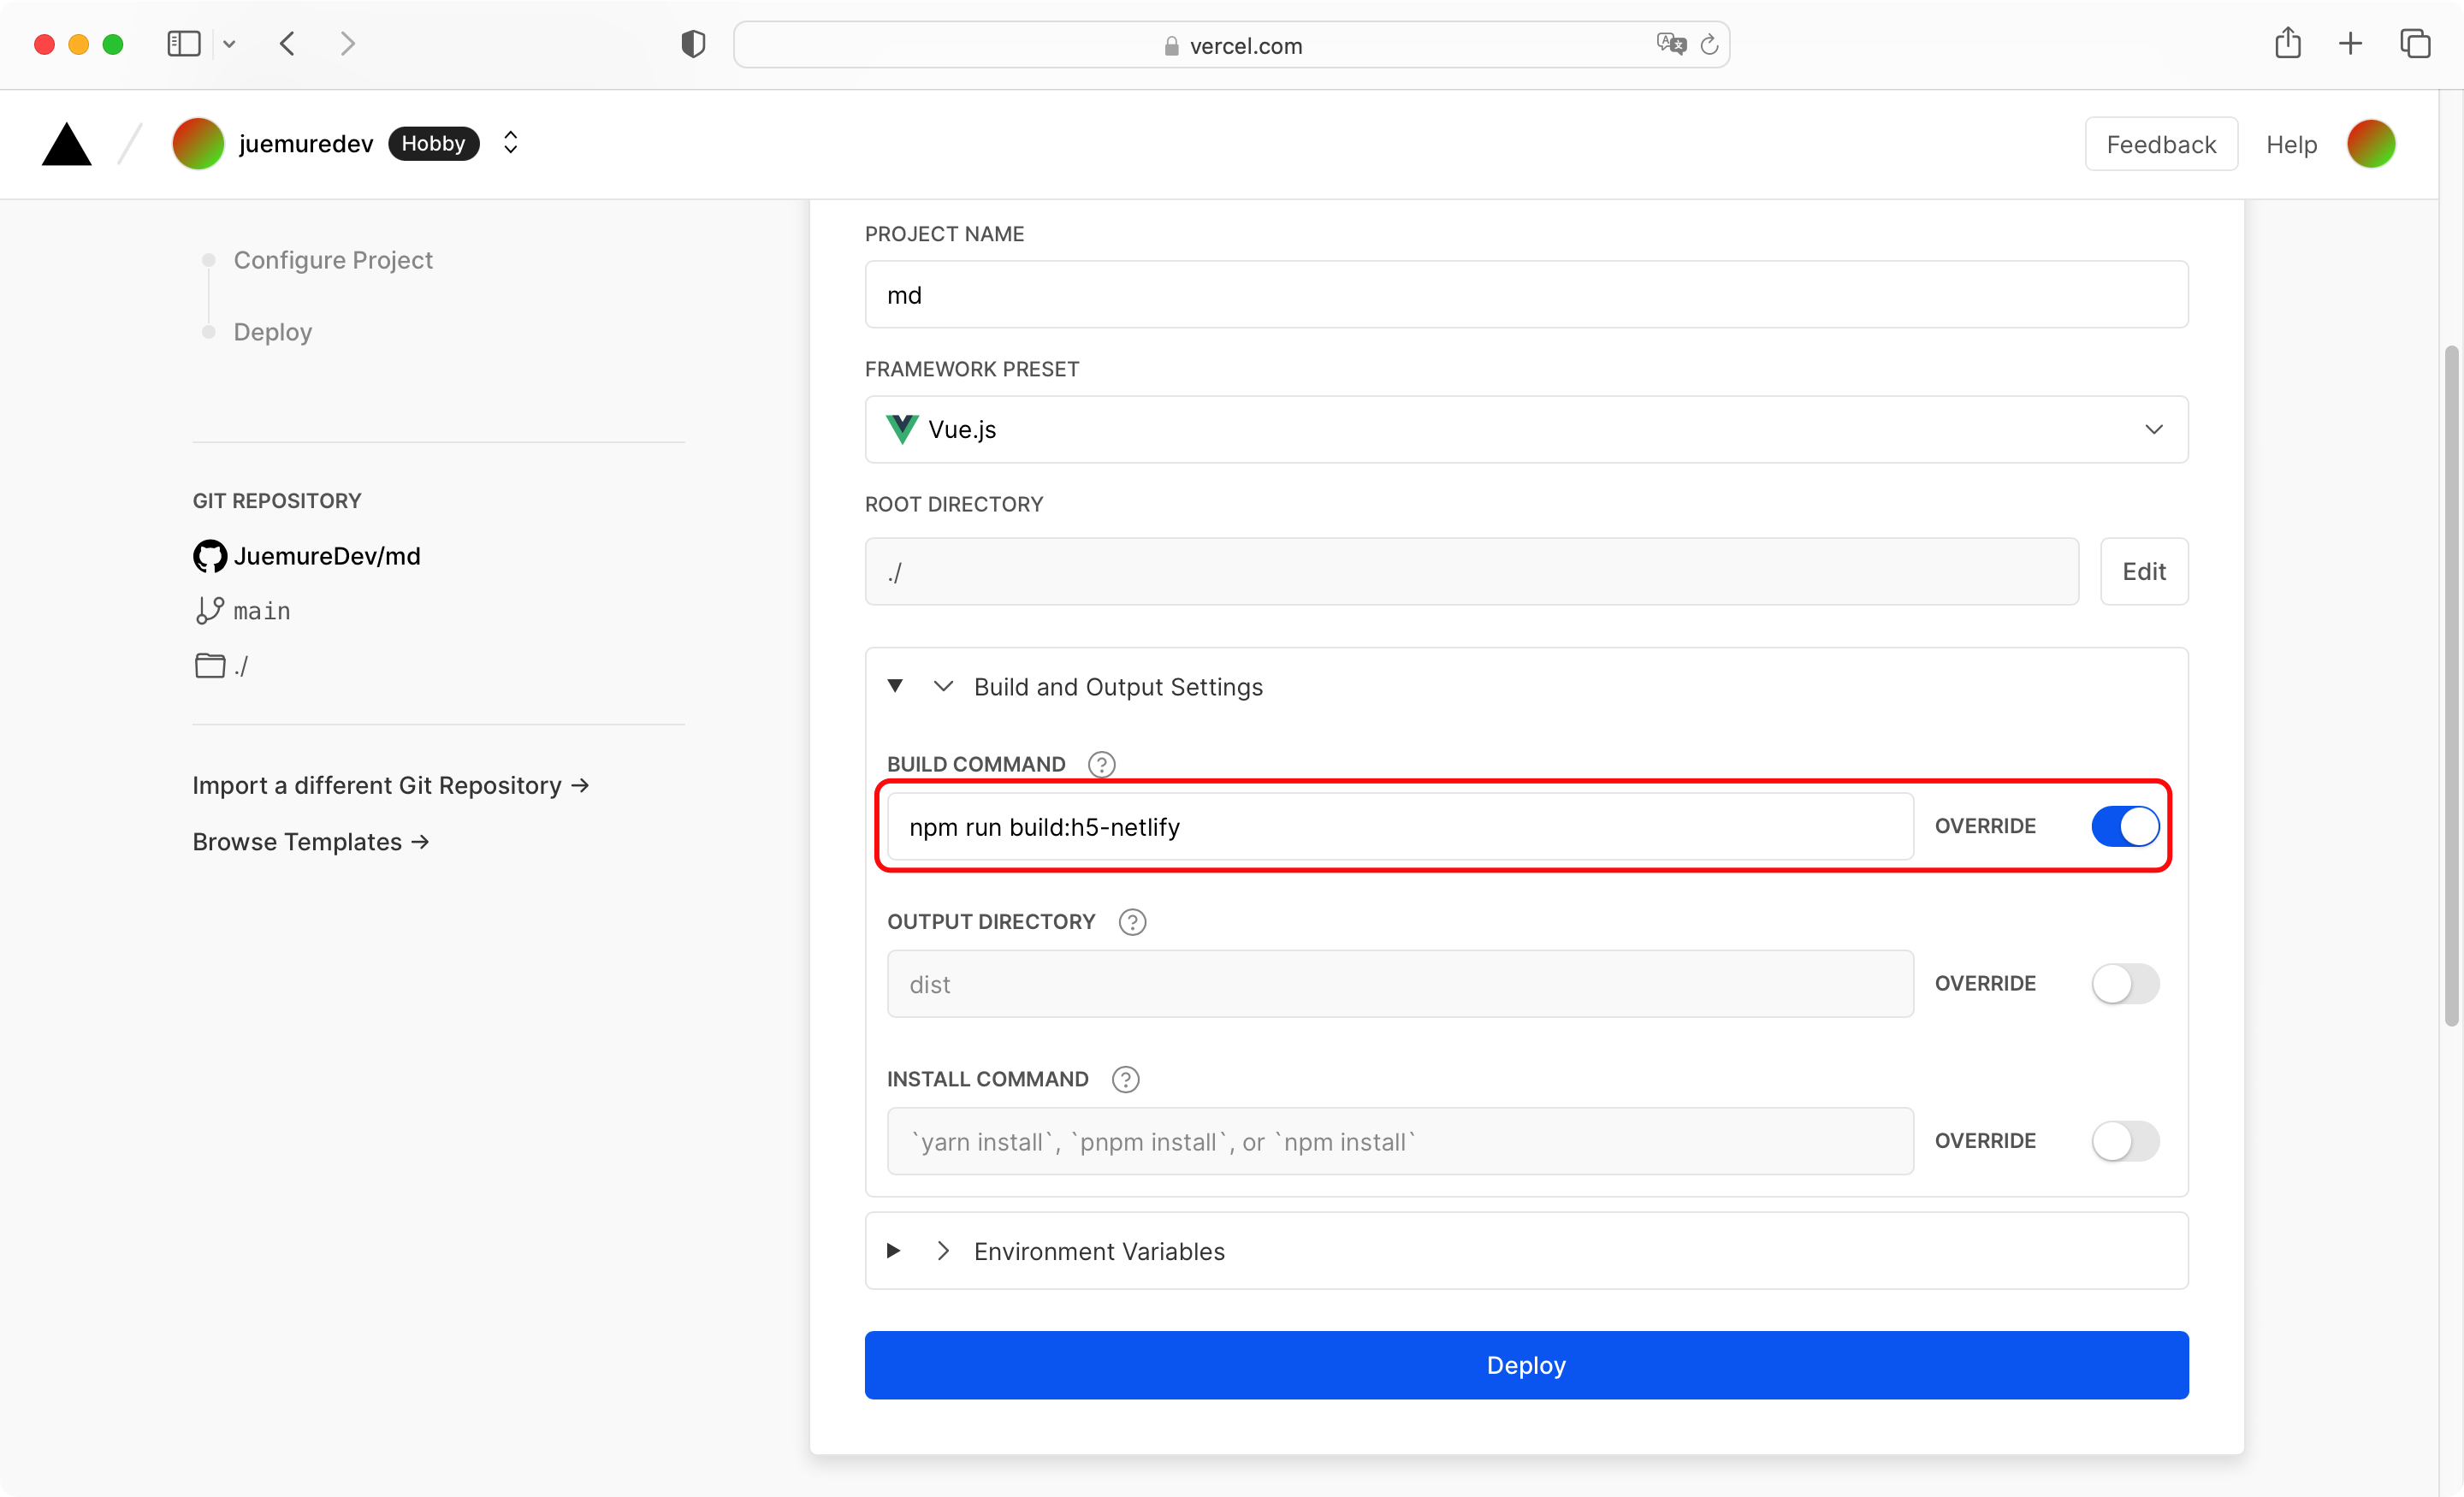
Task: Click the Safari share icon
Action: click(x=2287, y=44)
